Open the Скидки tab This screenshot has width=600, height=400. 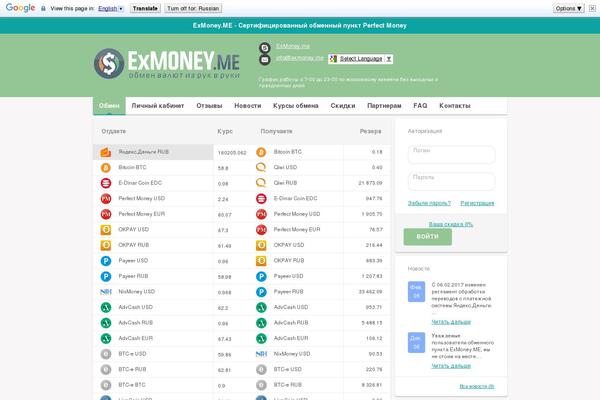[343, 106]
